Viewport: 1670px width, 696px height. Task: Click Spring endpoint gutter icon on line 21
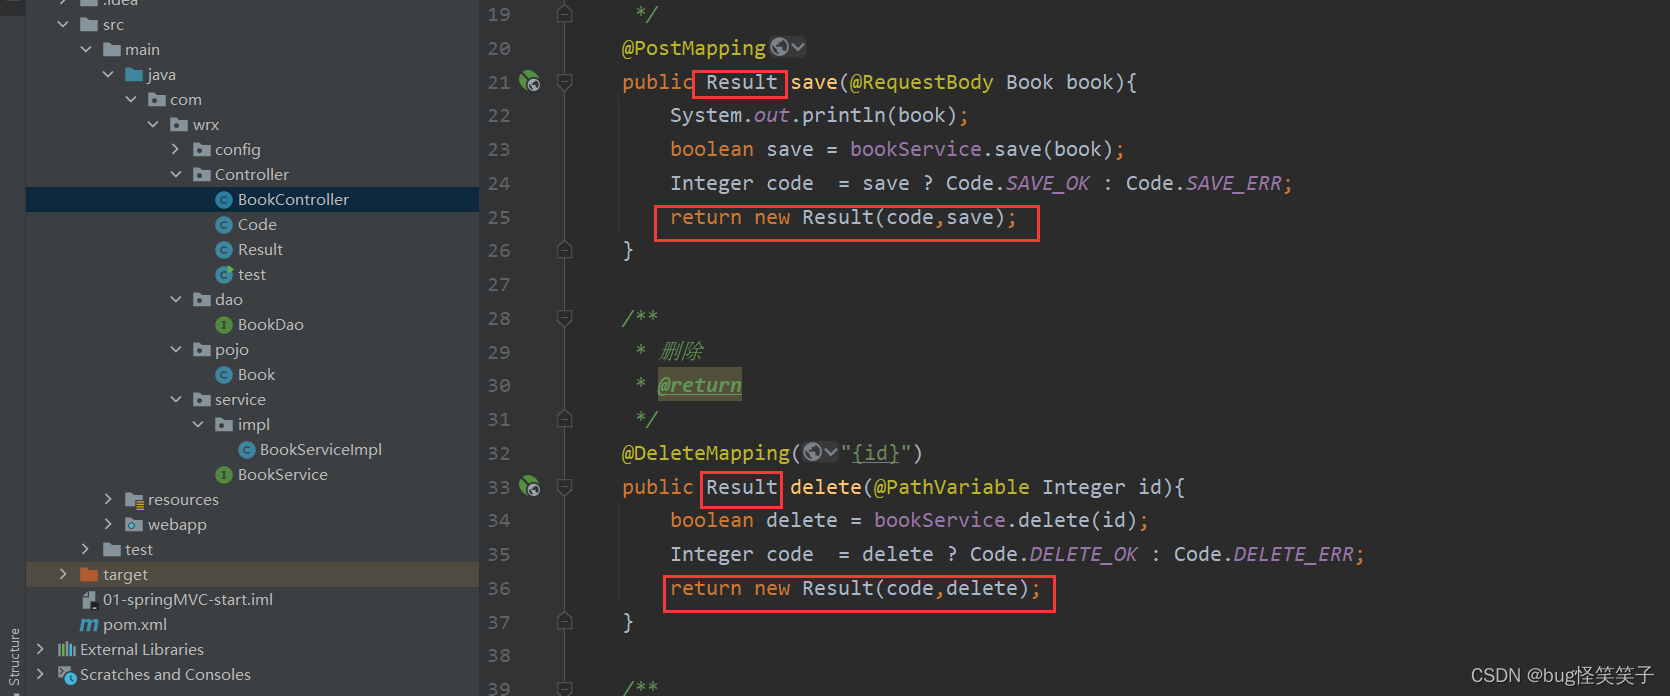tap(530, 82)
